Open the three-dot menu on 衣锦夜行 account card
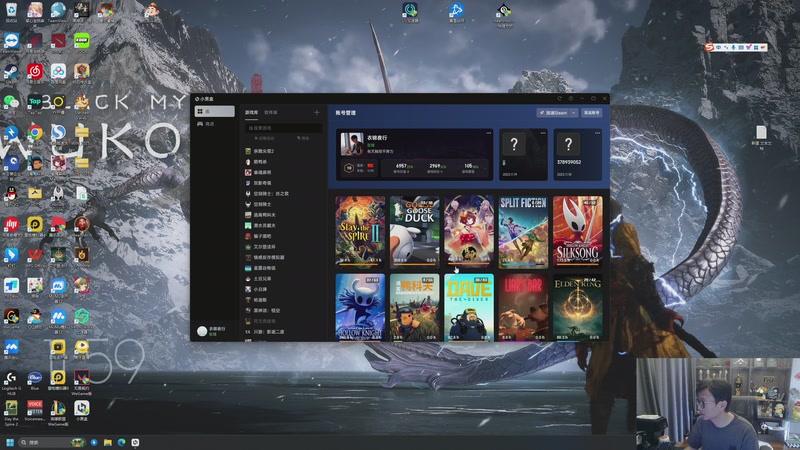Screen dimensions: 800x450 pyautogui.click(x=488, y=133)
